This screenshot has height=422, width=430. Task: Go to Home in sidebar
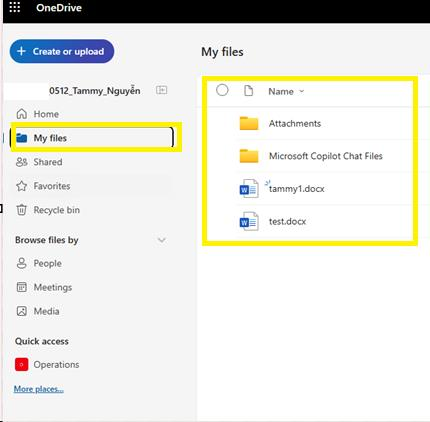tap(46, 114)
